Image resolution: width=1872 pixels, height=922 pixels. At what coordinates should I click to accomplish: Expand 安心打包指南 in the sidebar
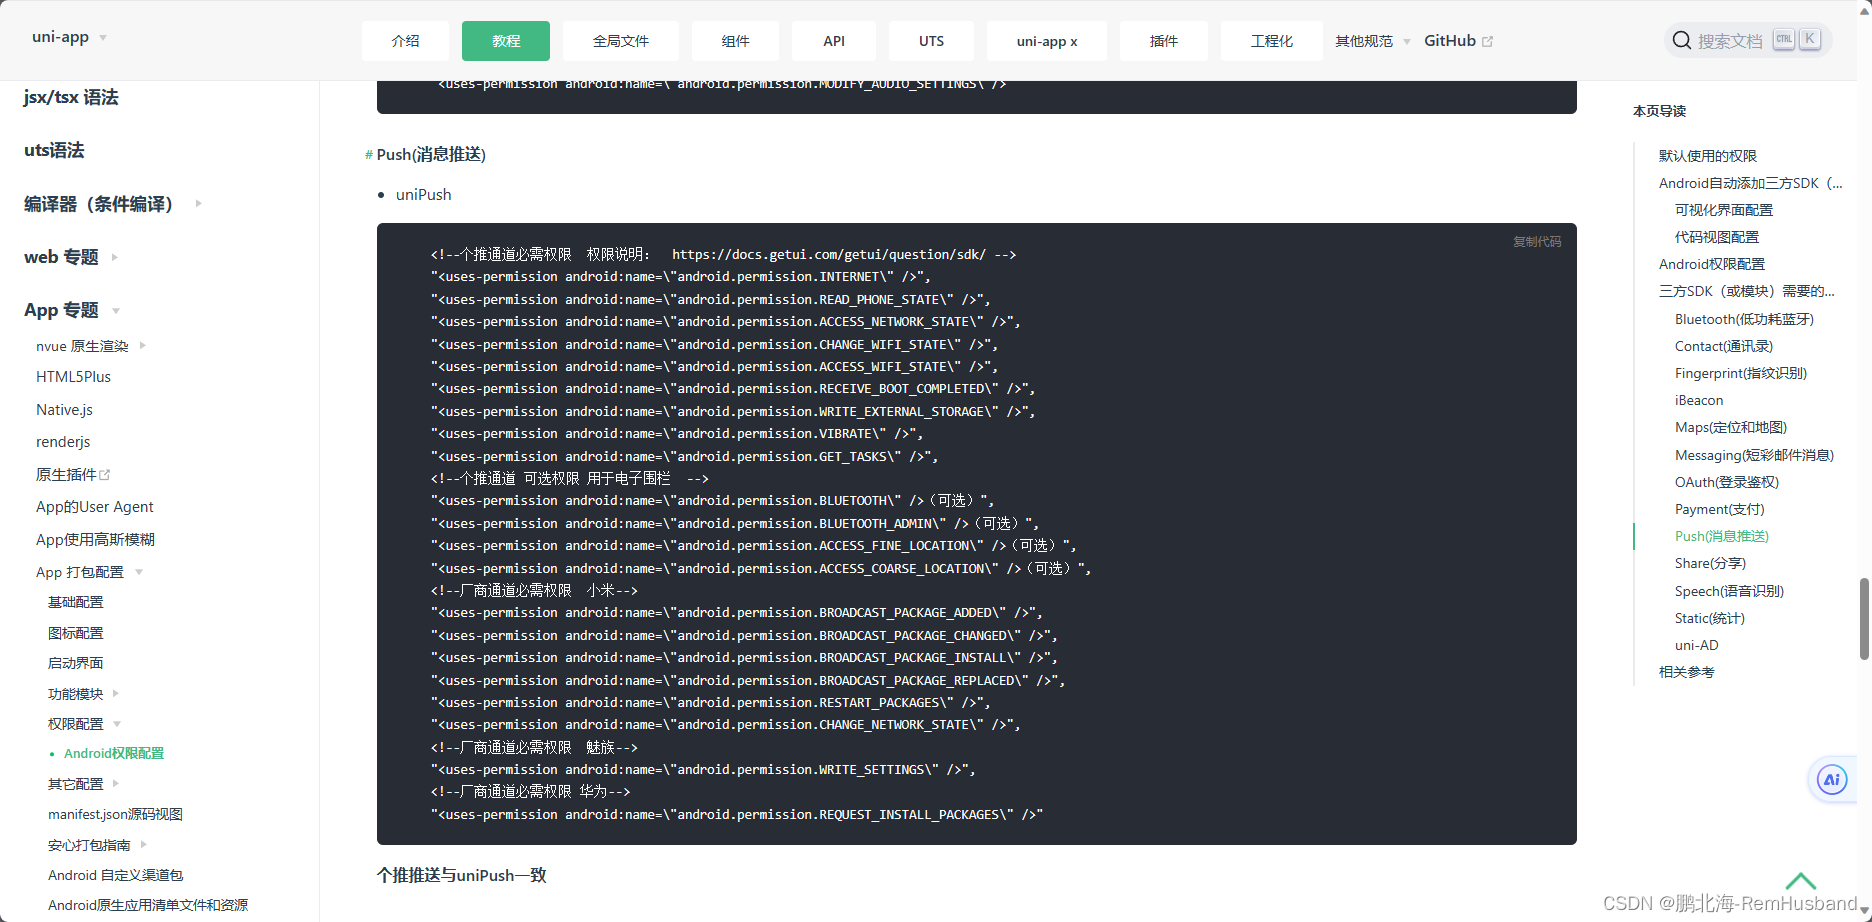pyautogui.click(x=142, y=844)
